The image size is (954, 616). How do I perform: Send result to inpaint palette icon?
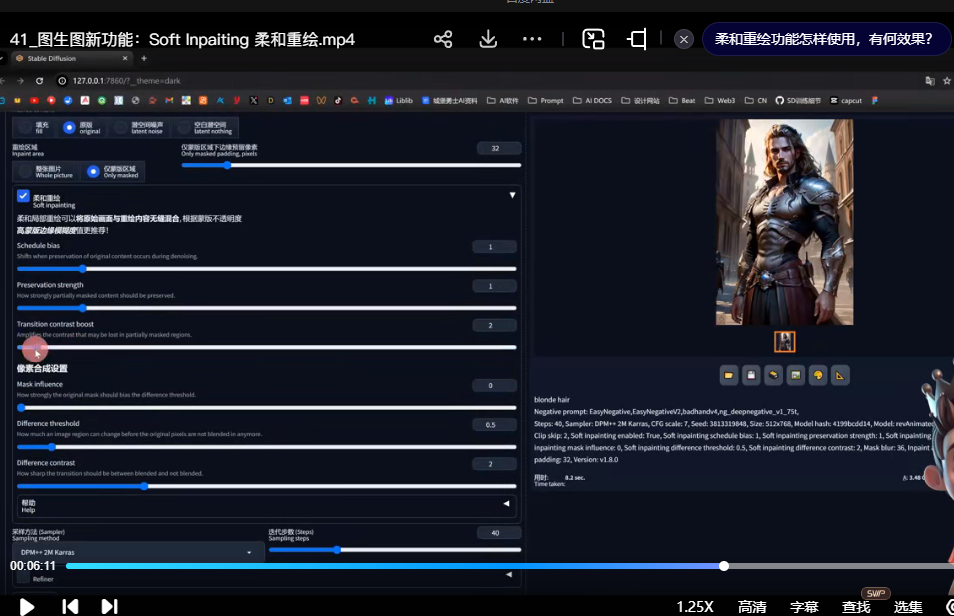818,376
